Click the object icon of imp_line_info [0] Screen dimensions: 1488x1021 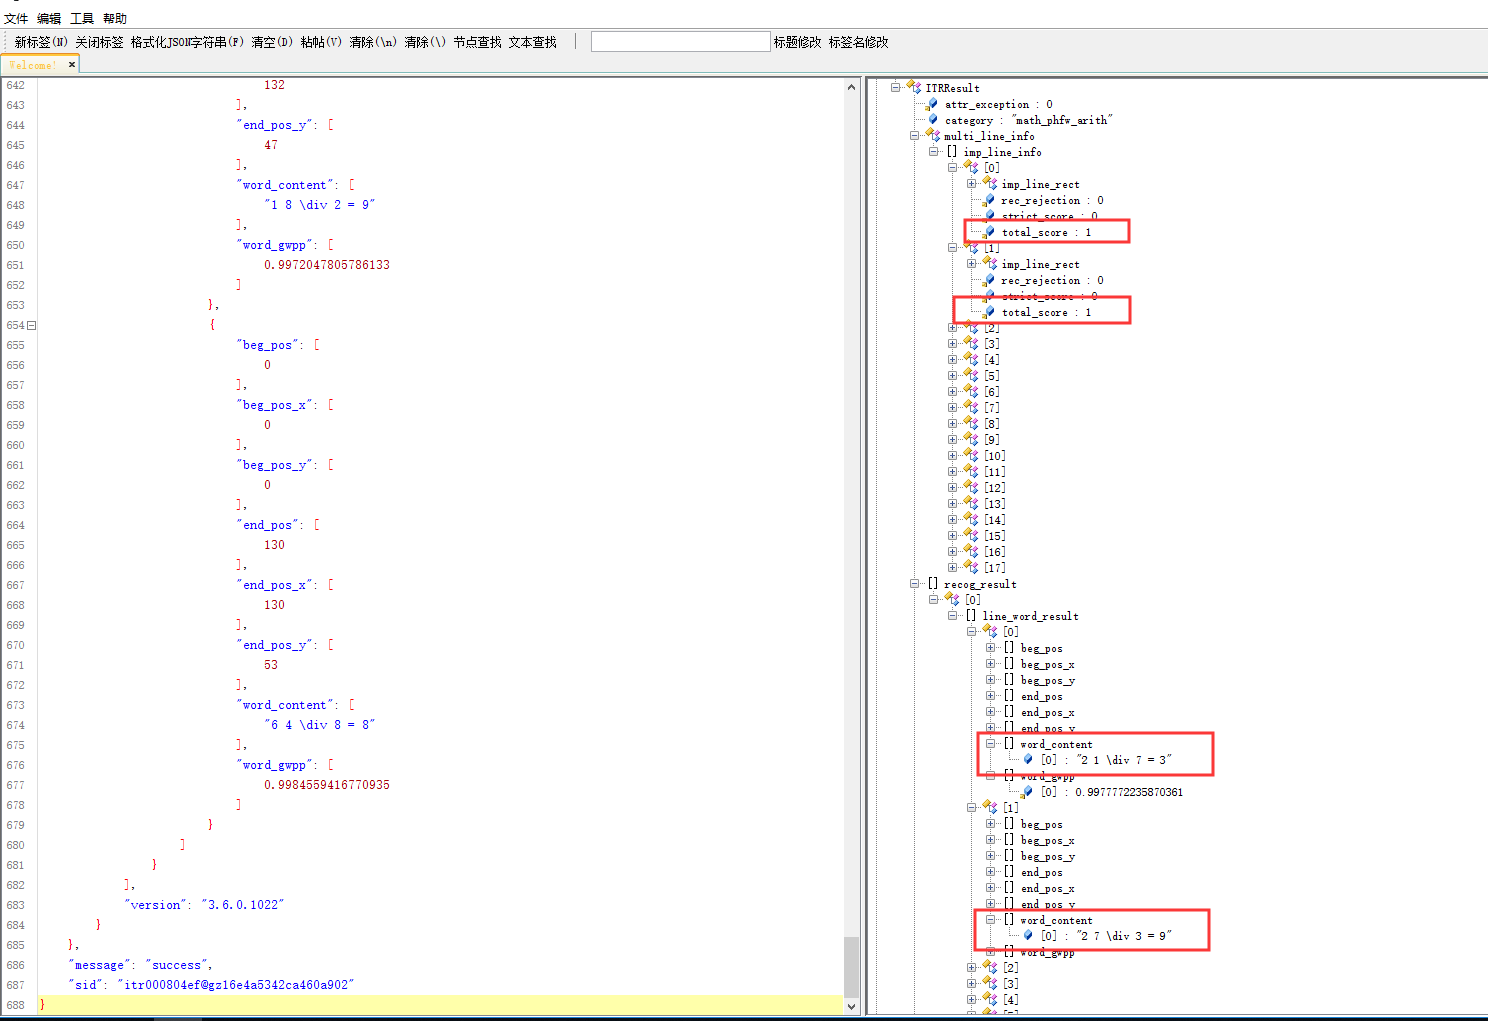[x=971, y=168]
